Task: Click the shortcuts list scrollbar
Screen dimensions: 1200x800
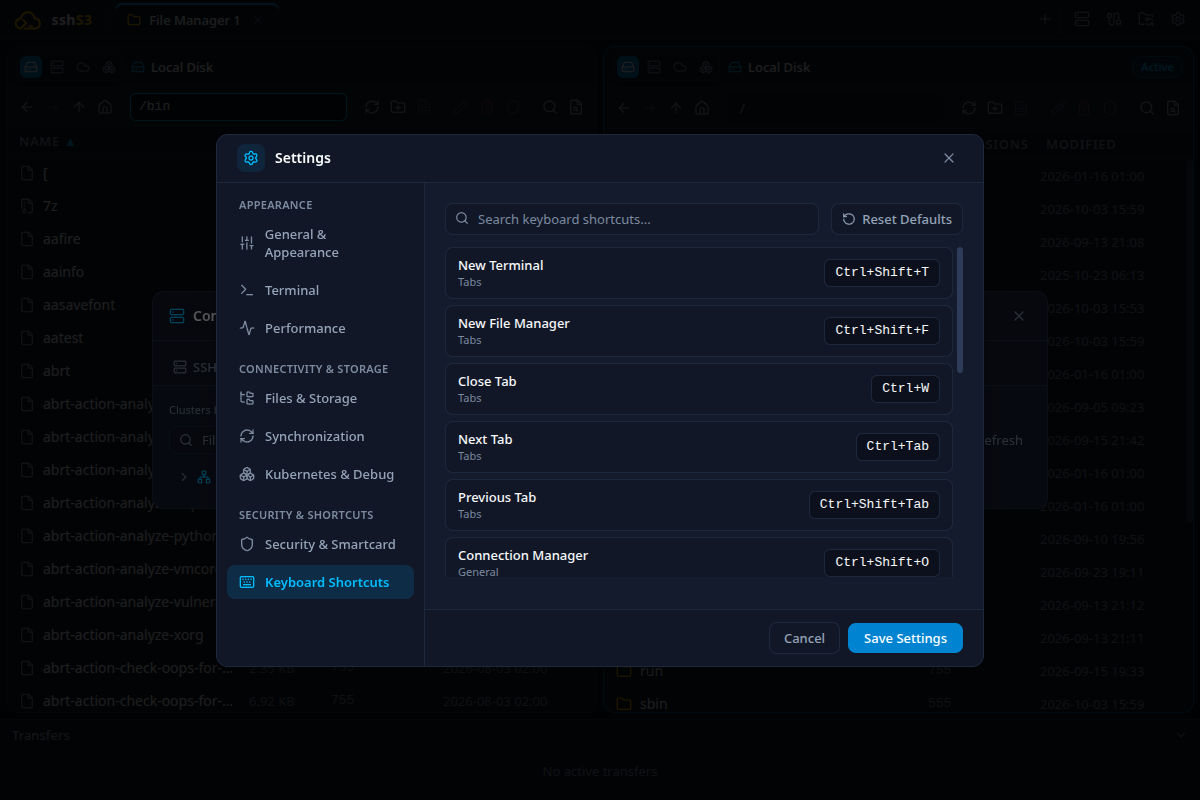Action: click(960, 310)
